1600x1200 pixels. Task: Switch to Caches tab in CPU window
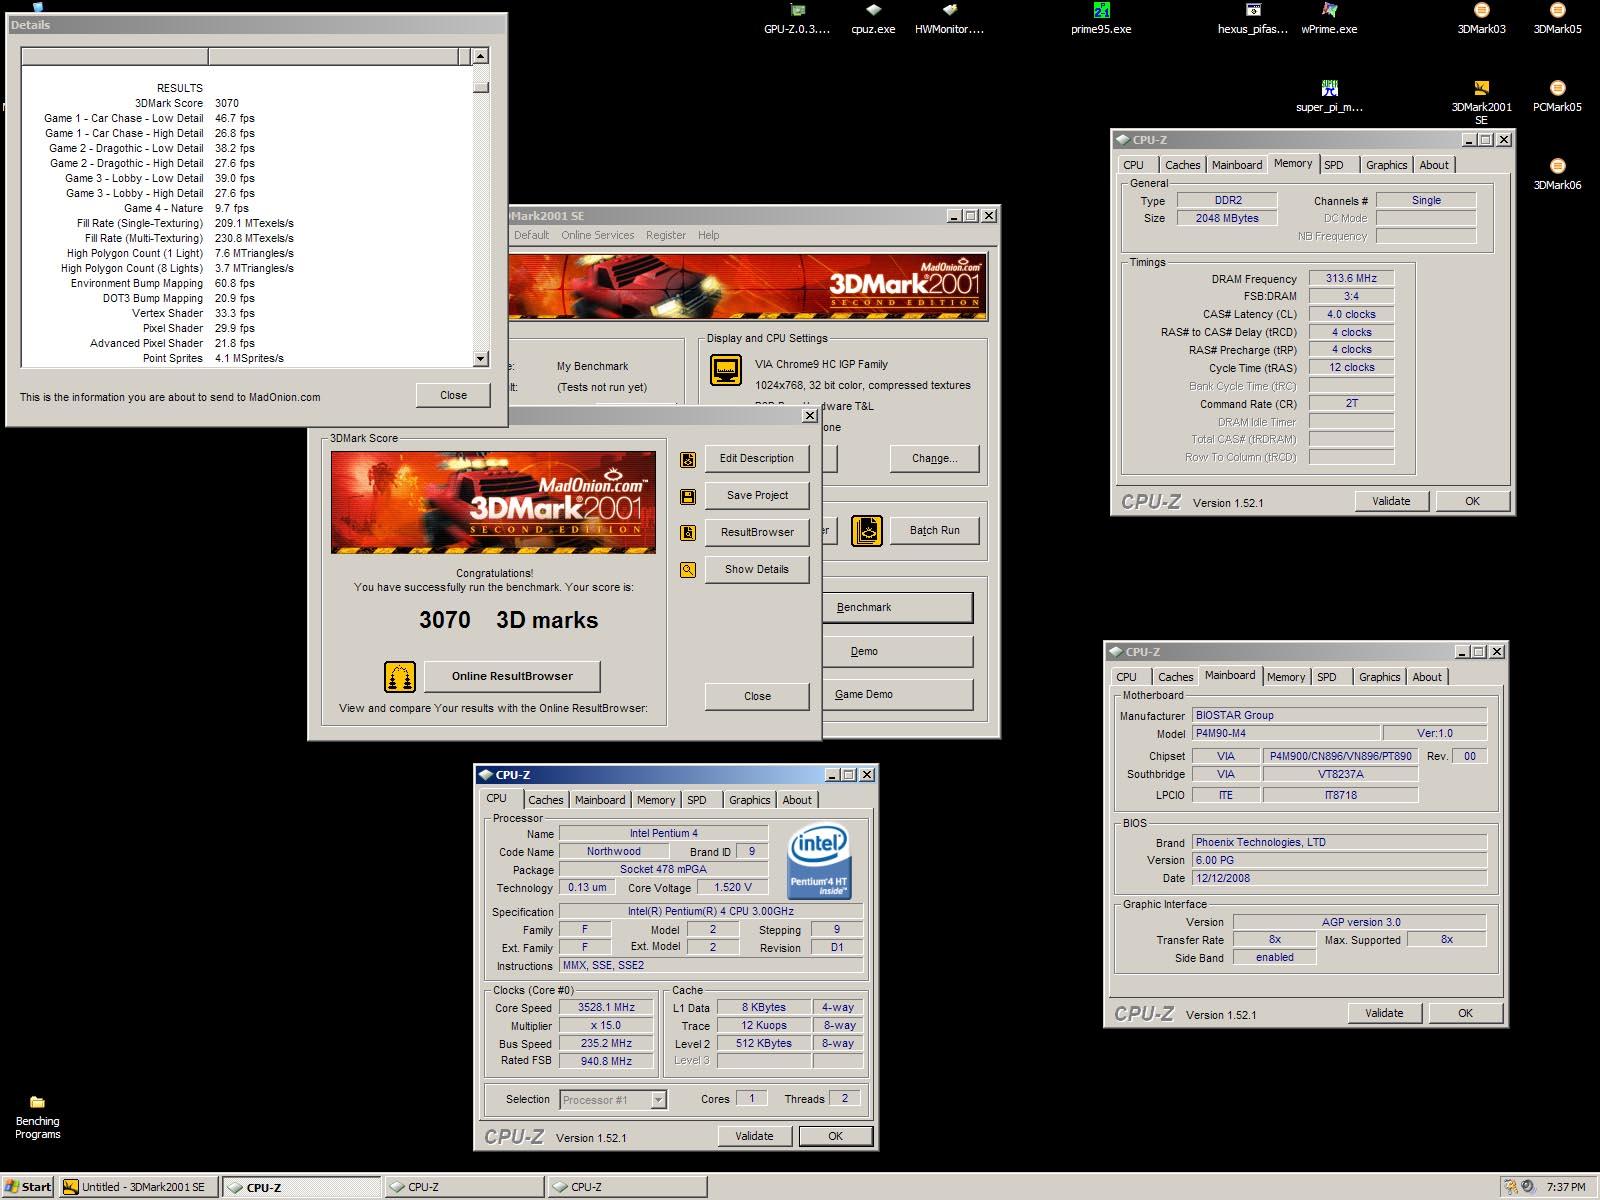[545, 800]
